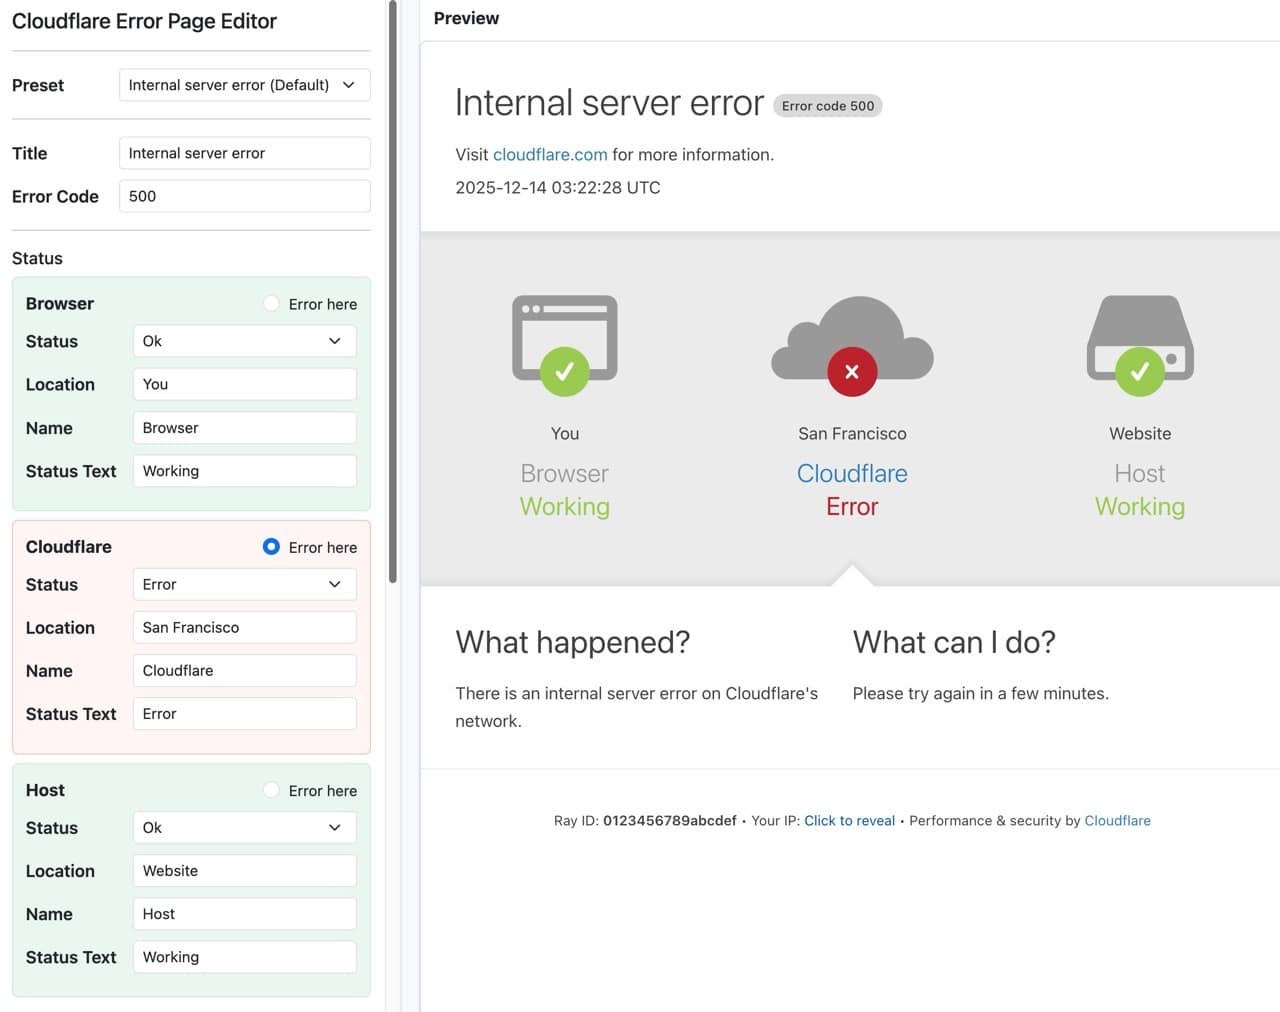Click the red X error badge
The image size is (1280, 1012).
pyautogui.click(x=852, y=372)
